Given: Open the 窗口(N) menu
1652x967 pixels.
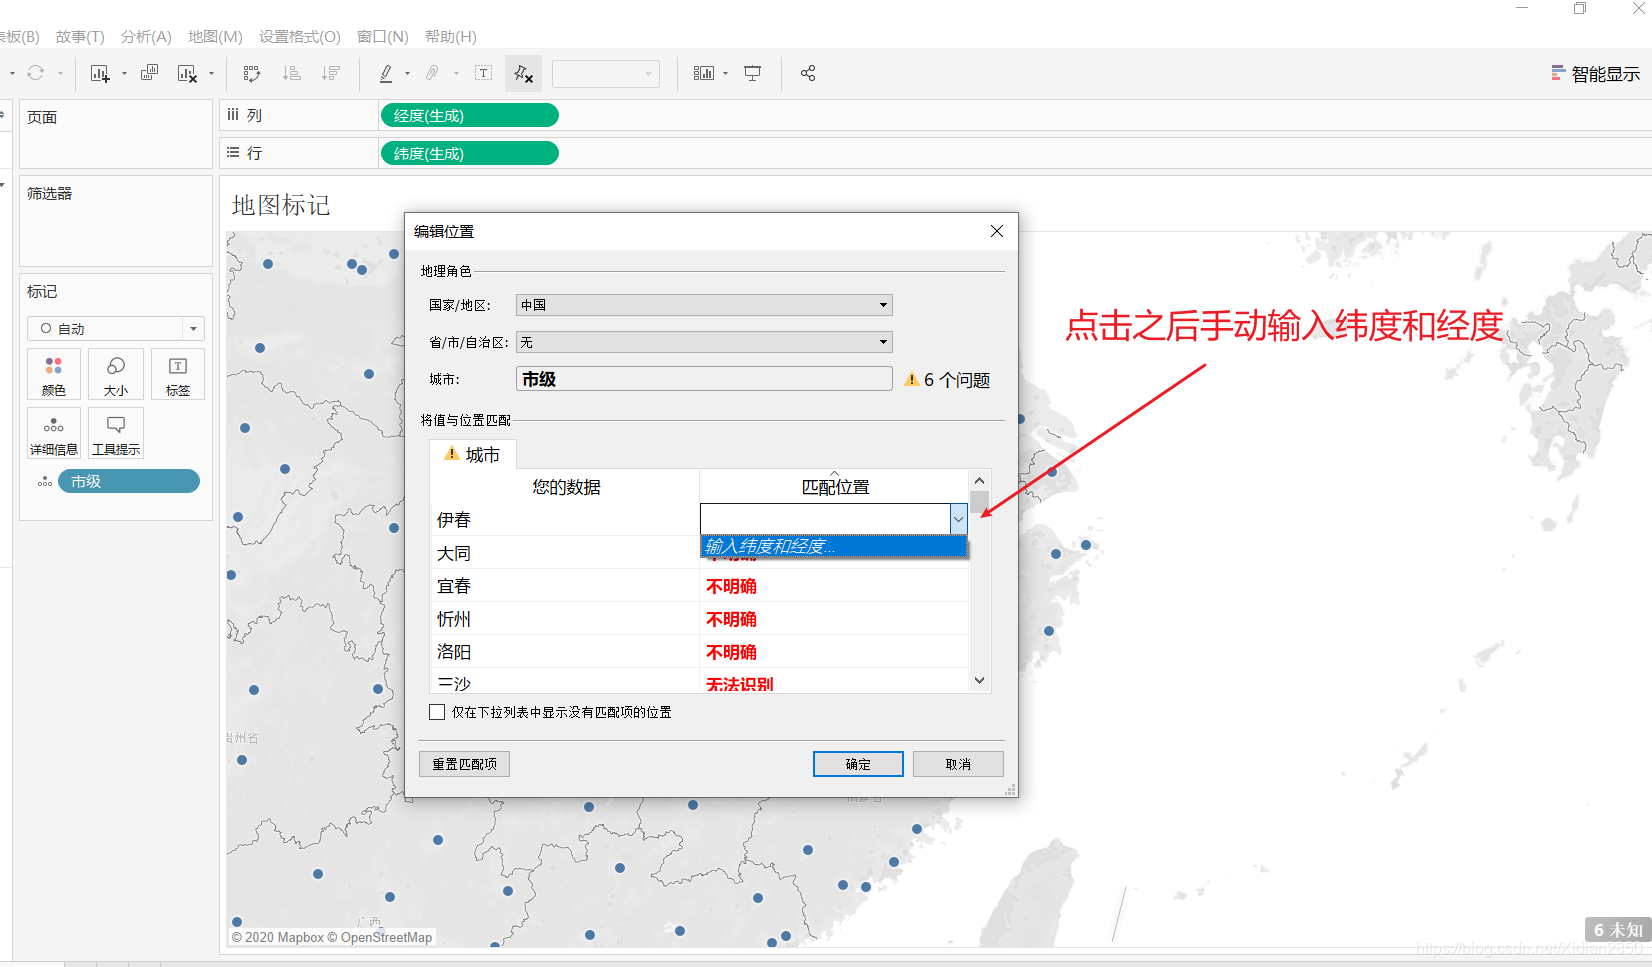Looking at the screenshot, I should [383, 37].
